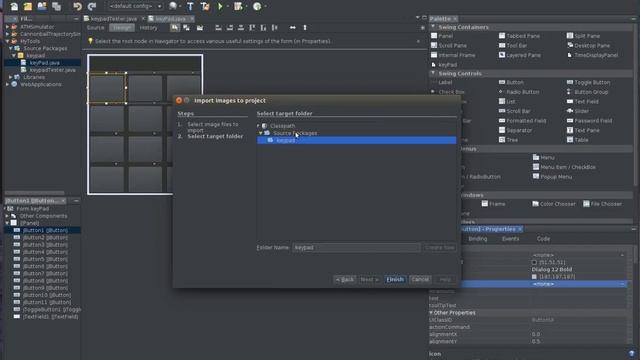Pick the Toggle Button control in Palette
Viewport: 640px width, 360px height.
[588, 82]
